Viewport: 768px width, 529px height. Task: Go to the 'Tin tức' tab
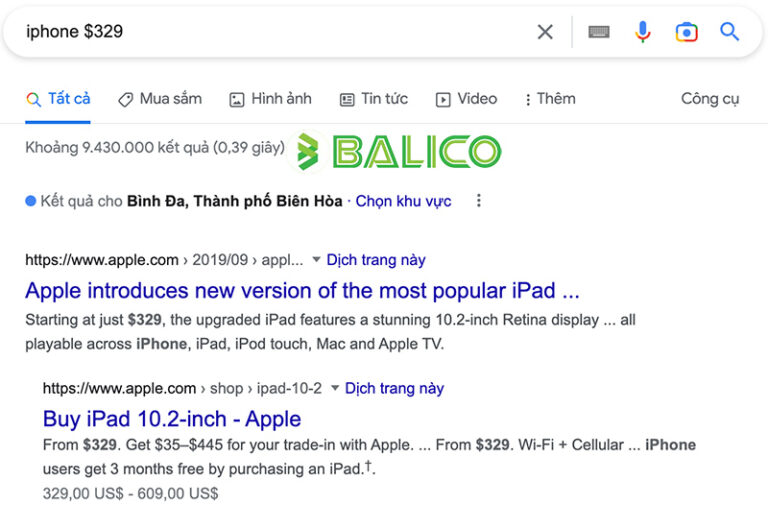[x=374, y=99]
